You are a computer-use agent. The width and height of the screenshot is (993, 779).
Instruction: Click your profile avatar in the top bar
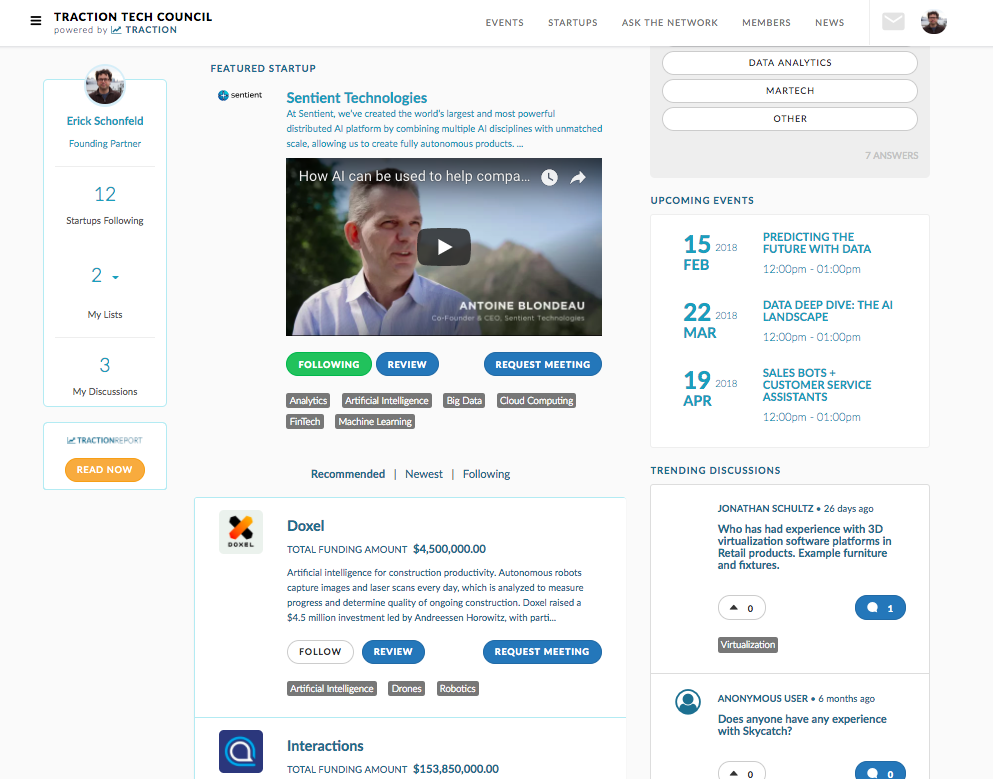(x=933, y=20)
